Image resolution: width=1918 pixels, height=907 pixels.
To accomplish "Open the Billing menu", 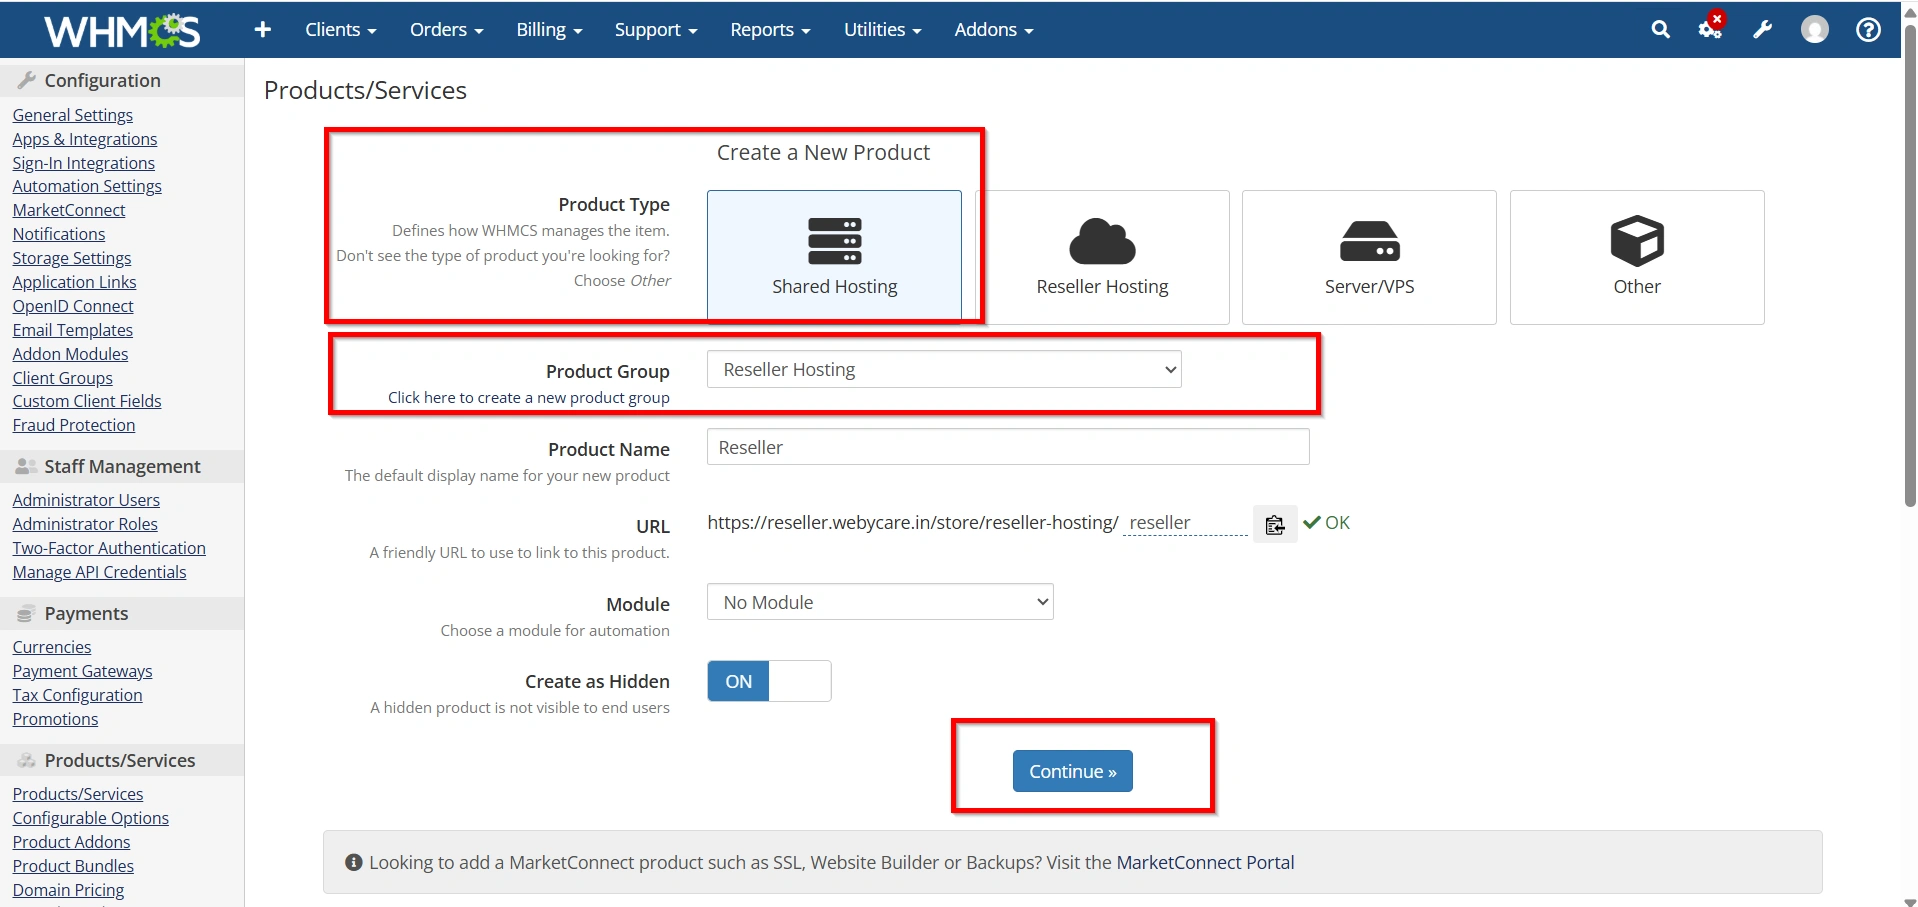I will [549, 30].
